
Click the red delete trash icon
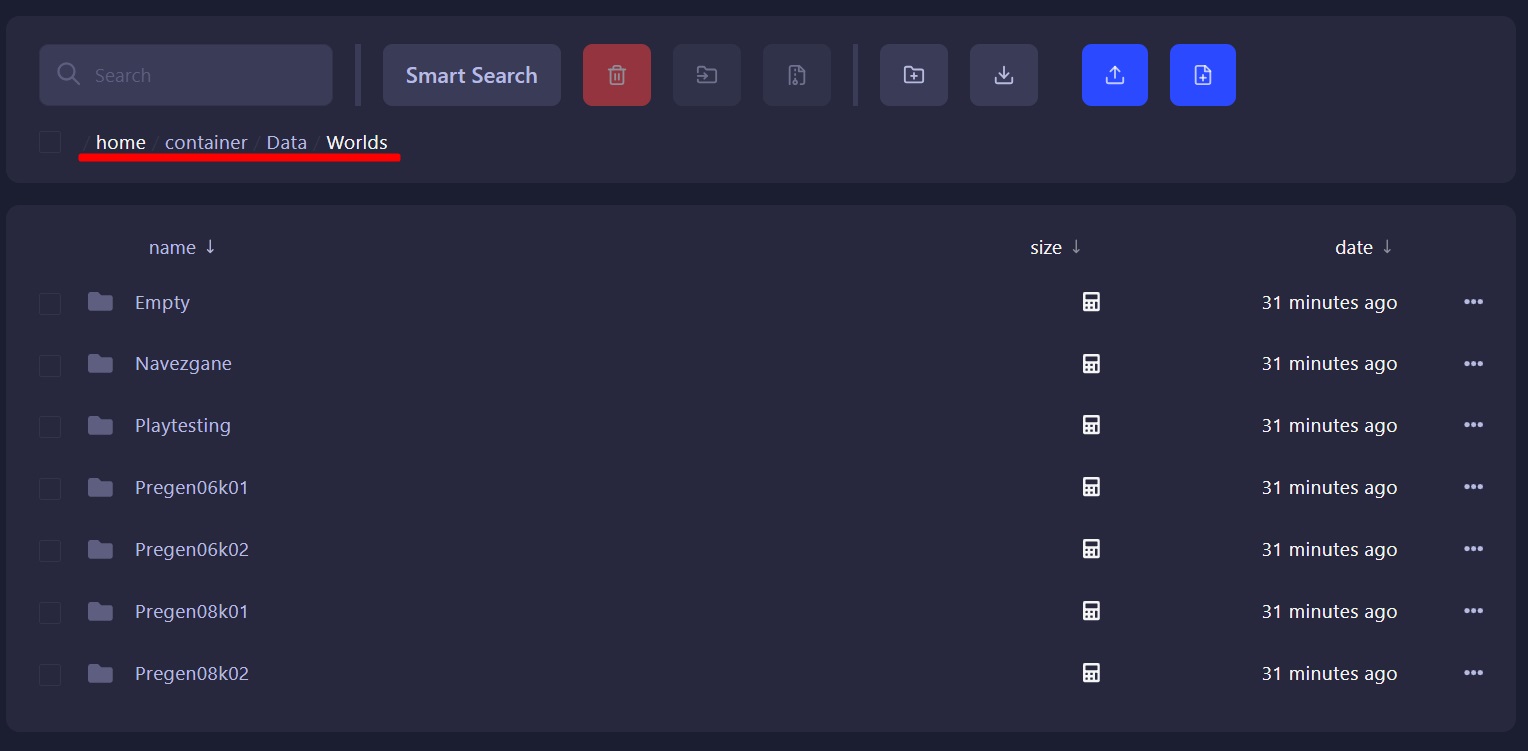click(x=617, y=75)
